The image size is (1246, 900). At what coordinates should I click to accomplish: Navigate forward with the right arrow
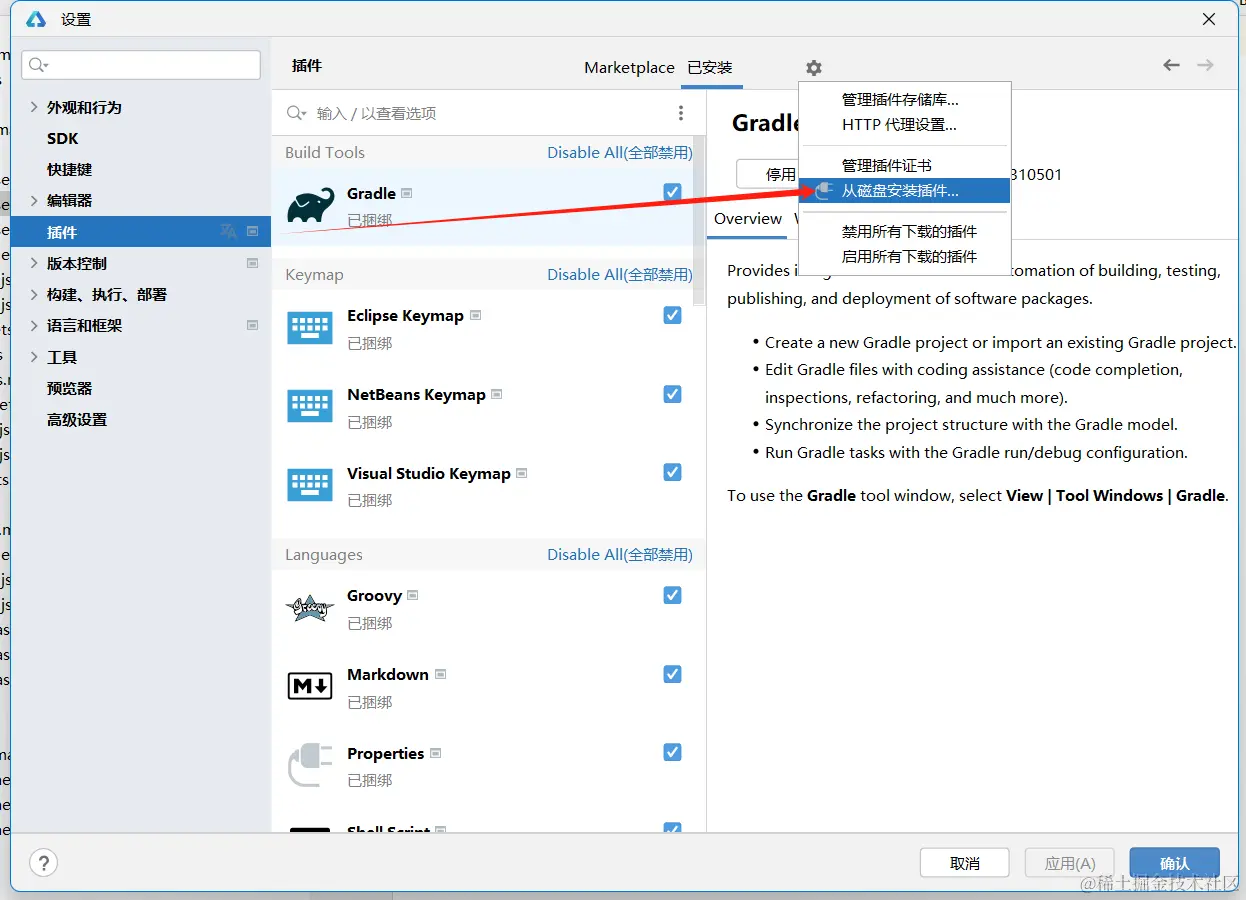point(1205,65)
